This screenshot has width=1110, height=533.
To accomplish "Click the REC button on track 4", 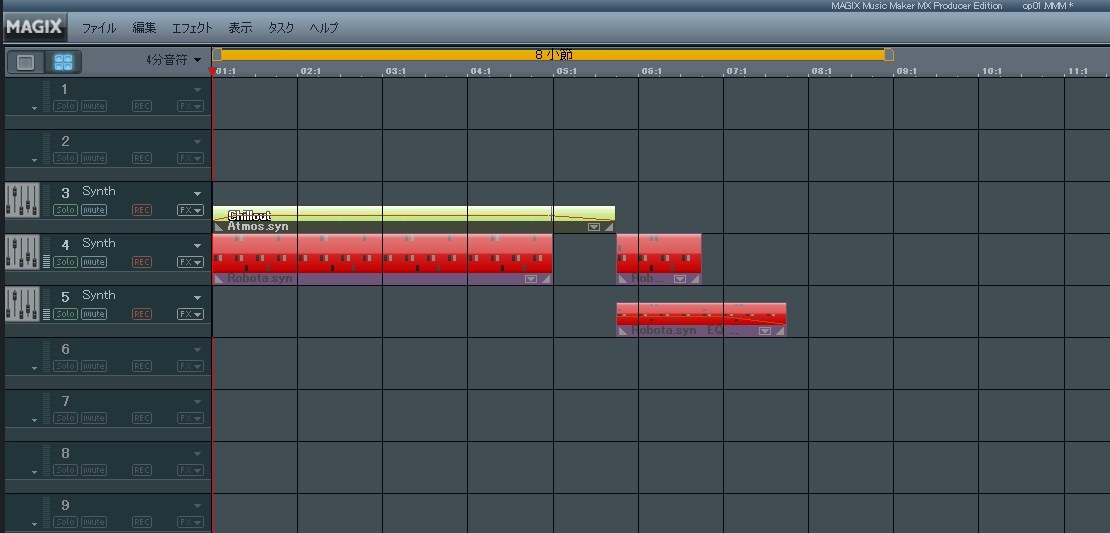I will click(142, 262).
